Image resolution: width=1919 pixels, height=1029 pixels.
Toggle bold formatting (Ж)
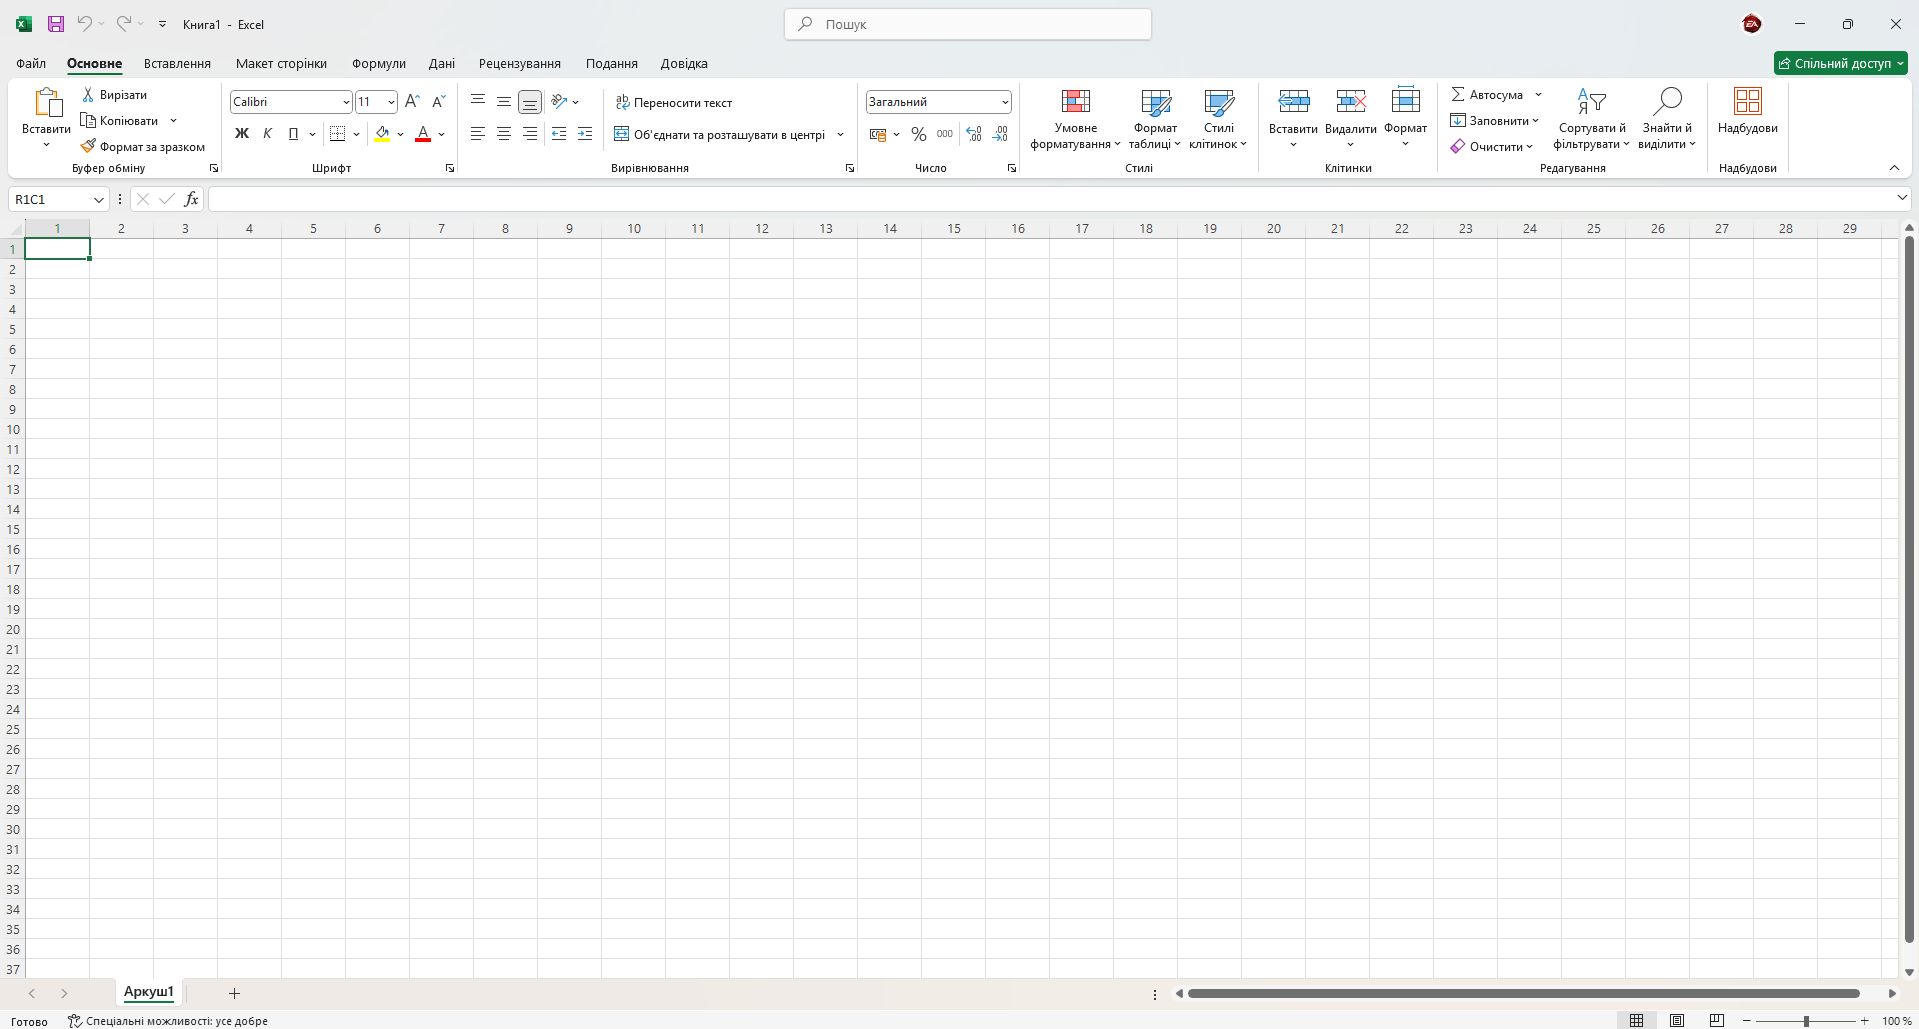[x=242, y=134]
